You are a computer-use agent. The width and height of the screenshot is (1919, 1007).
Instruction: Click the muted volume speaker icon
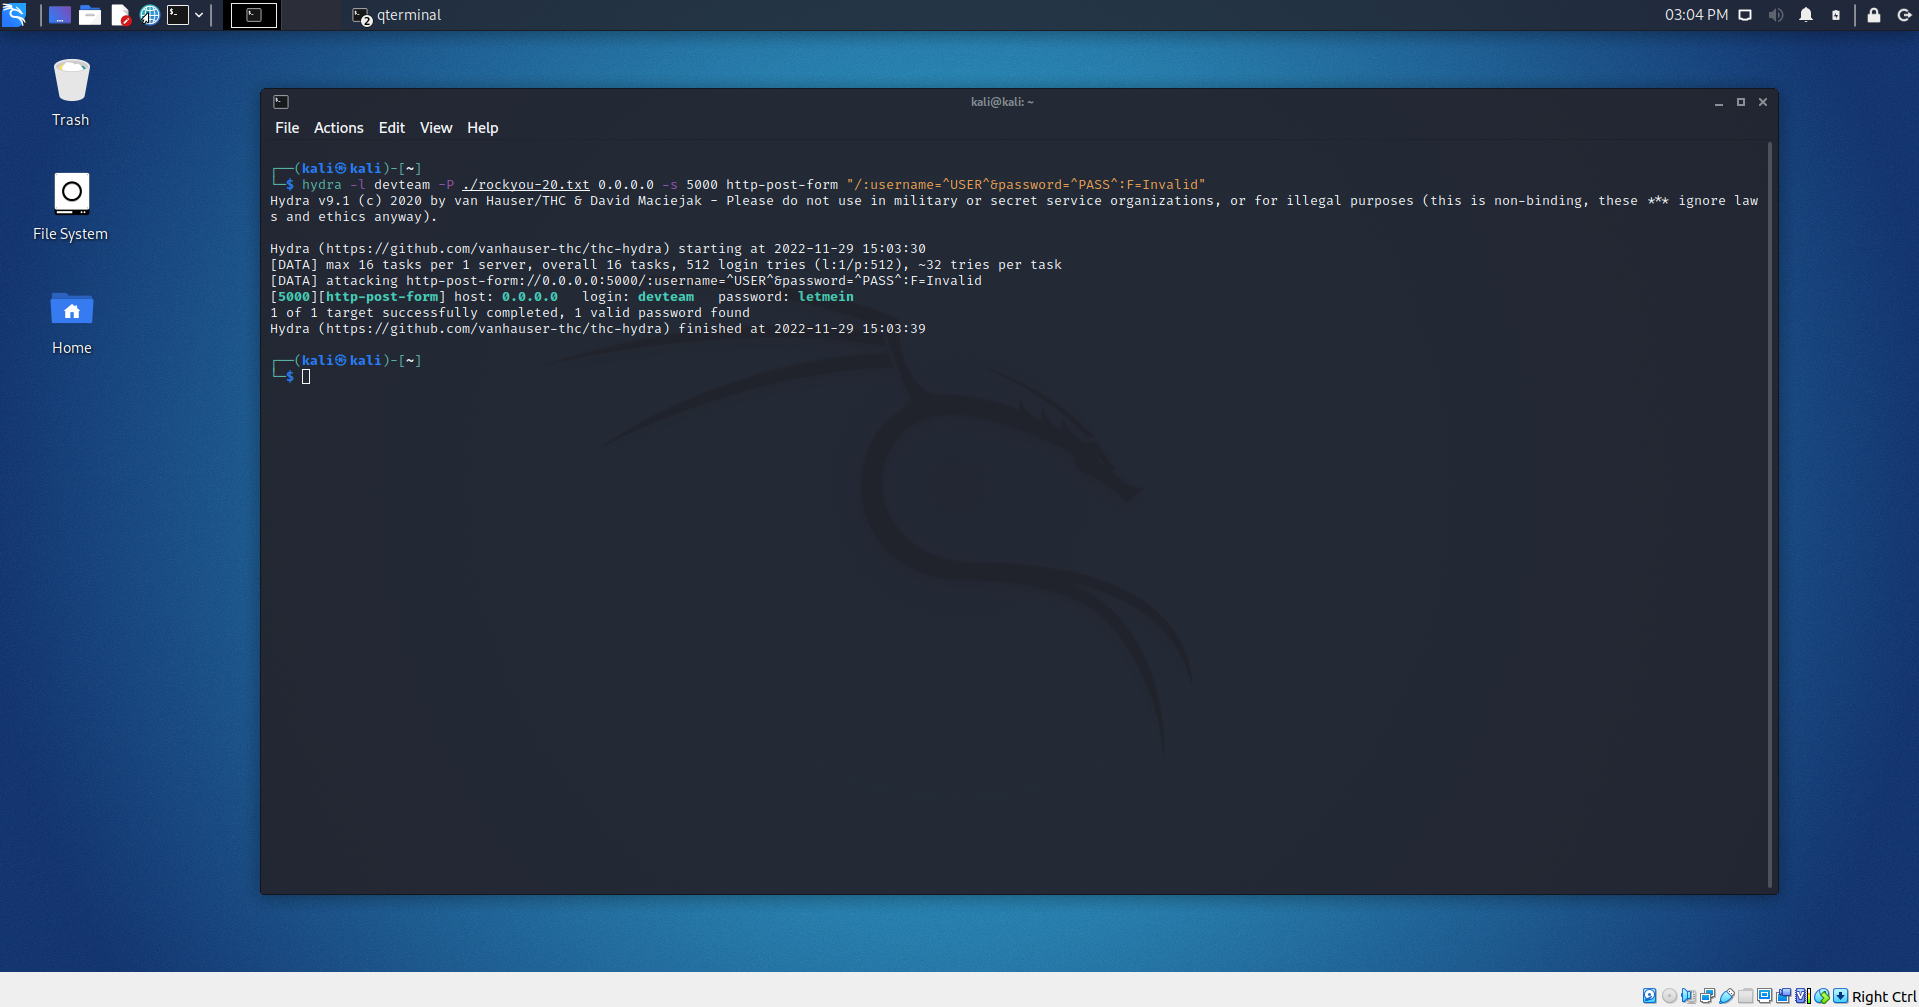[1775, 15]
